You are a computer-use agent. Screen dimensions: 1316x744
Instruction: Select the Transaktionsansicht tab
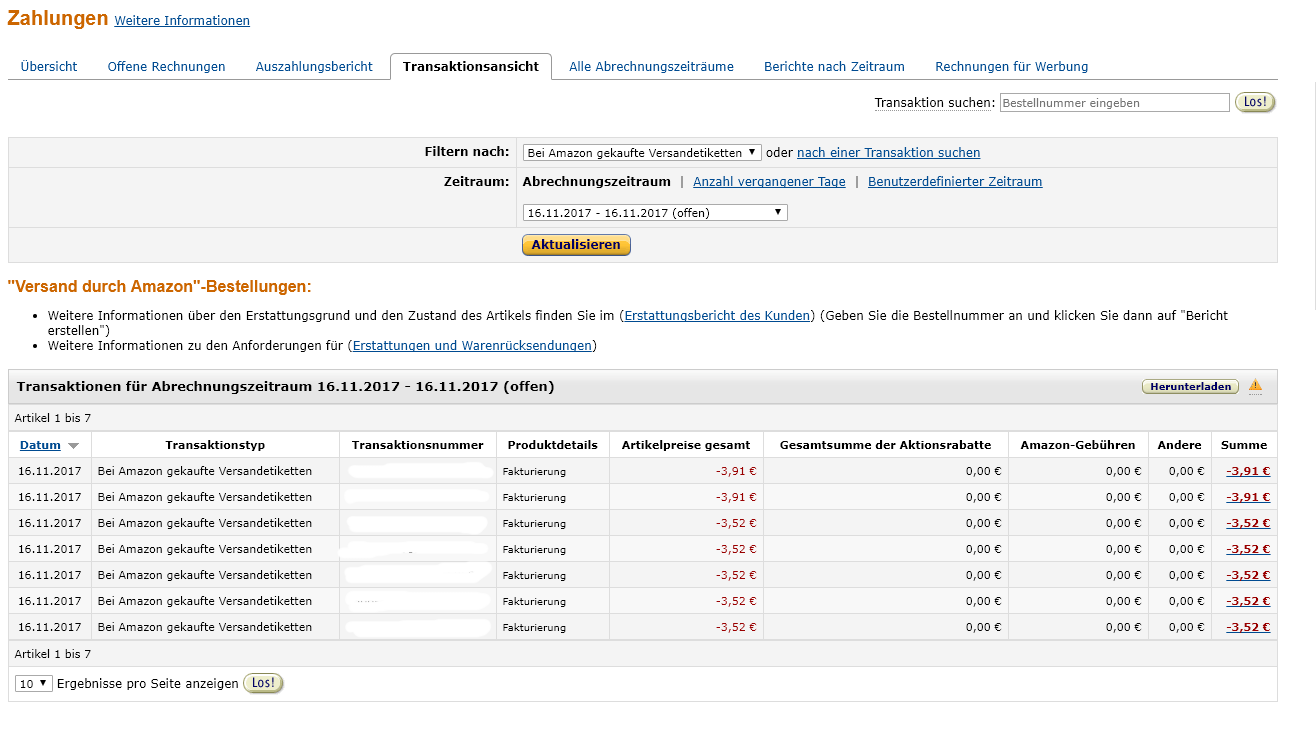pyautogui.click(x=471, y=67)
